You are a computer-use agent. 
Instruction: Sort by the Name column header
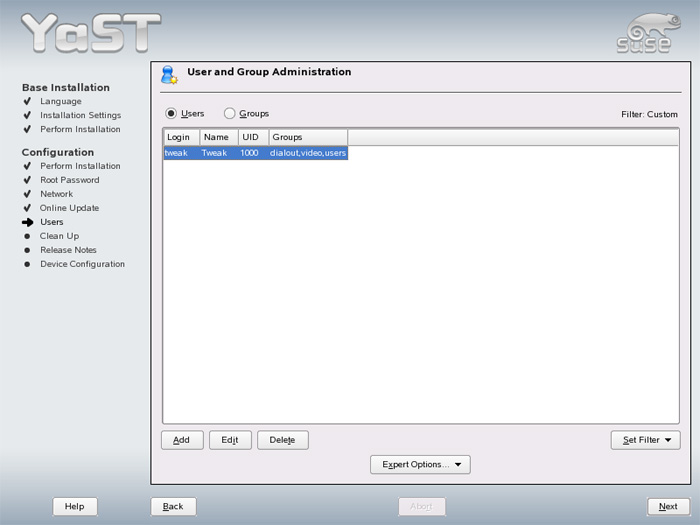tap(219, 137)
